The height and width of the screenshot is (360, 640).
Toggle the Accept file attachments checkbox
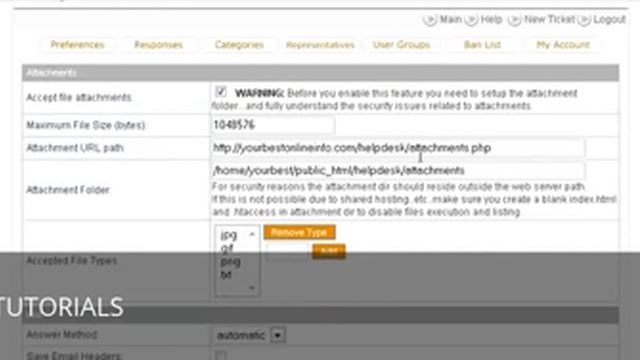(221, 91)
